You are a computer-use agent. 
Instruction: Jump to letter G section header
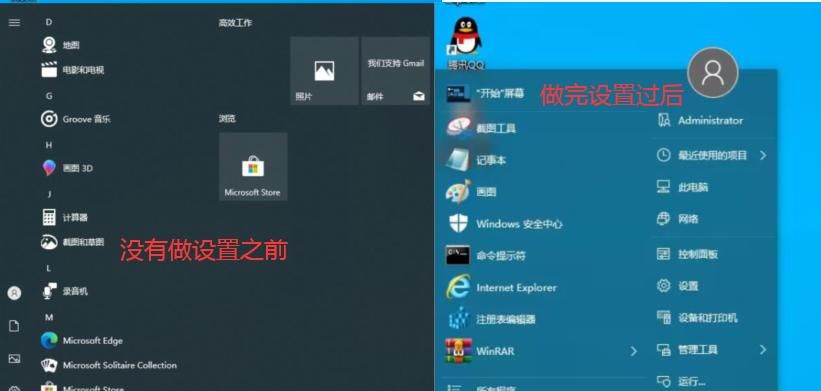[49, 96]
